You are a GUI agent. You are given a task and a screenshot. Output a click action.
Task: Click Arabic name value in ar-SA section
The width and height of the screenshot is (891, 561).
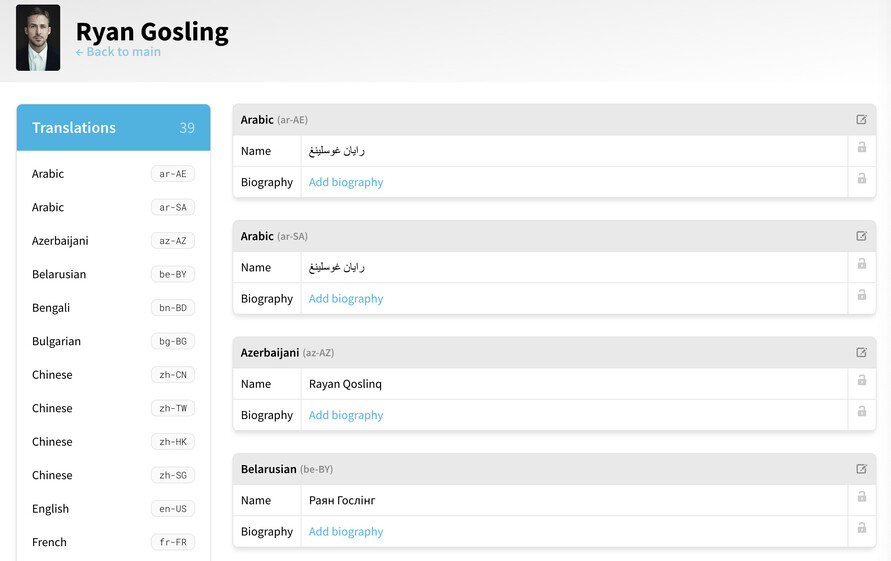tap(336, 267)
